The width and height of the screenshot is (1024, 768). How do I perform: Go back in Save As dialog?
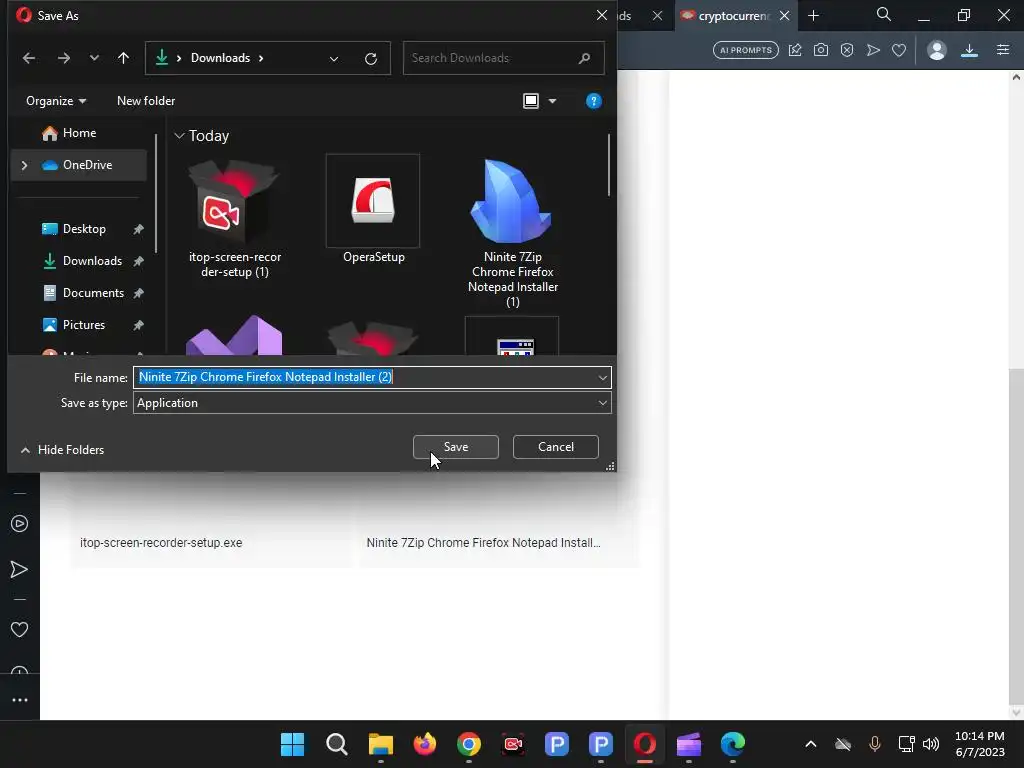29,58
